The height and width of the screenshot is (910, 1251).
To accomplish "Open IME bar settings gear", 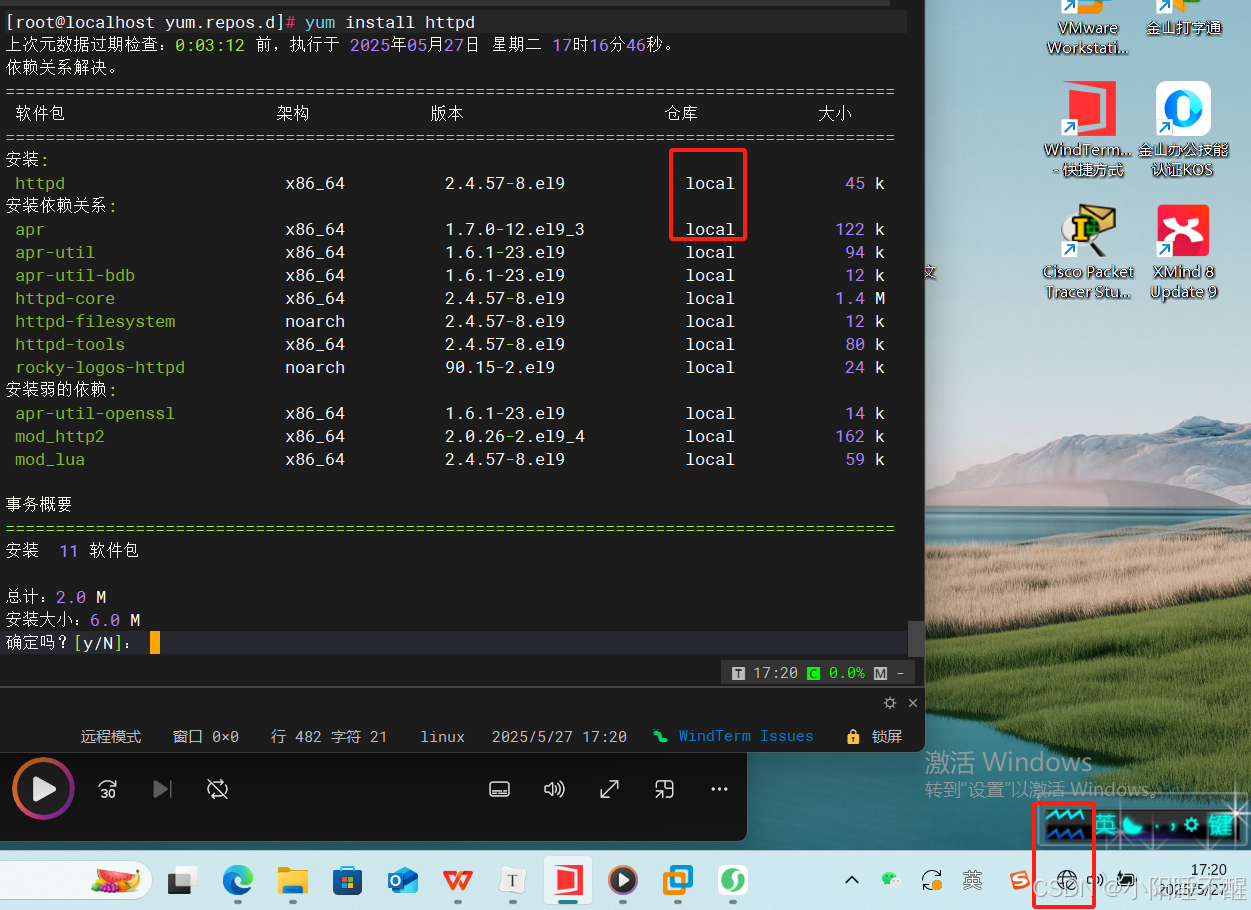I will click(1191, 825).
